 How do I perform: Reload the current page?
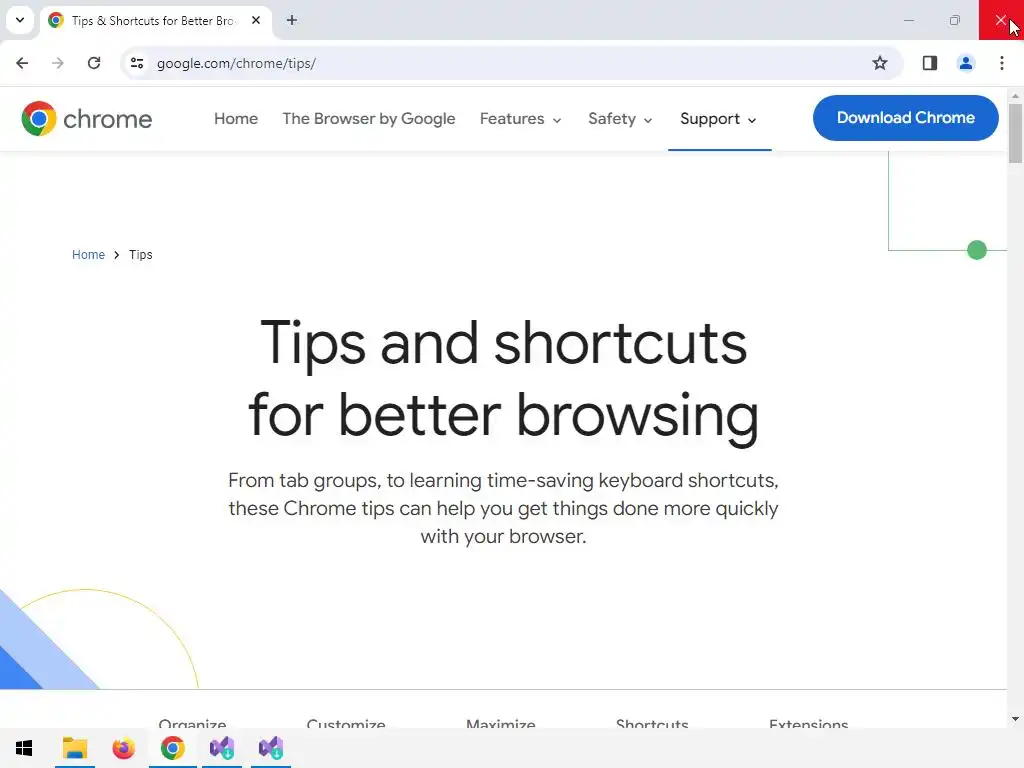click(x=94, y=63)
